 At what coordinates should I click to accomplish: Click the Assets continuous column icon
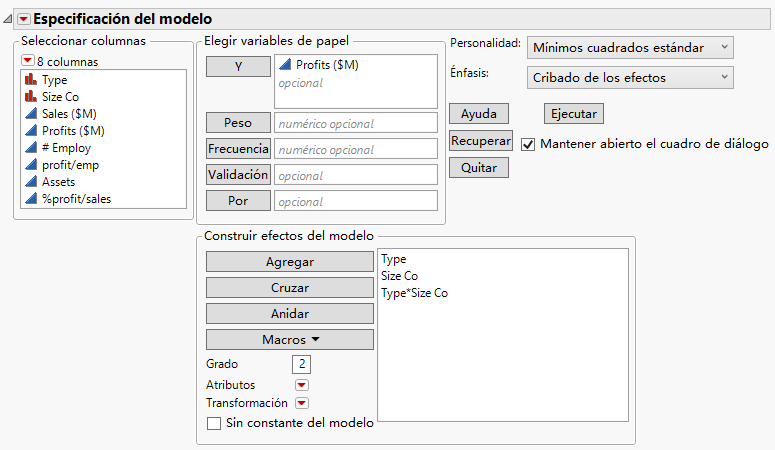pyautogui.click(x=31, y=182)
